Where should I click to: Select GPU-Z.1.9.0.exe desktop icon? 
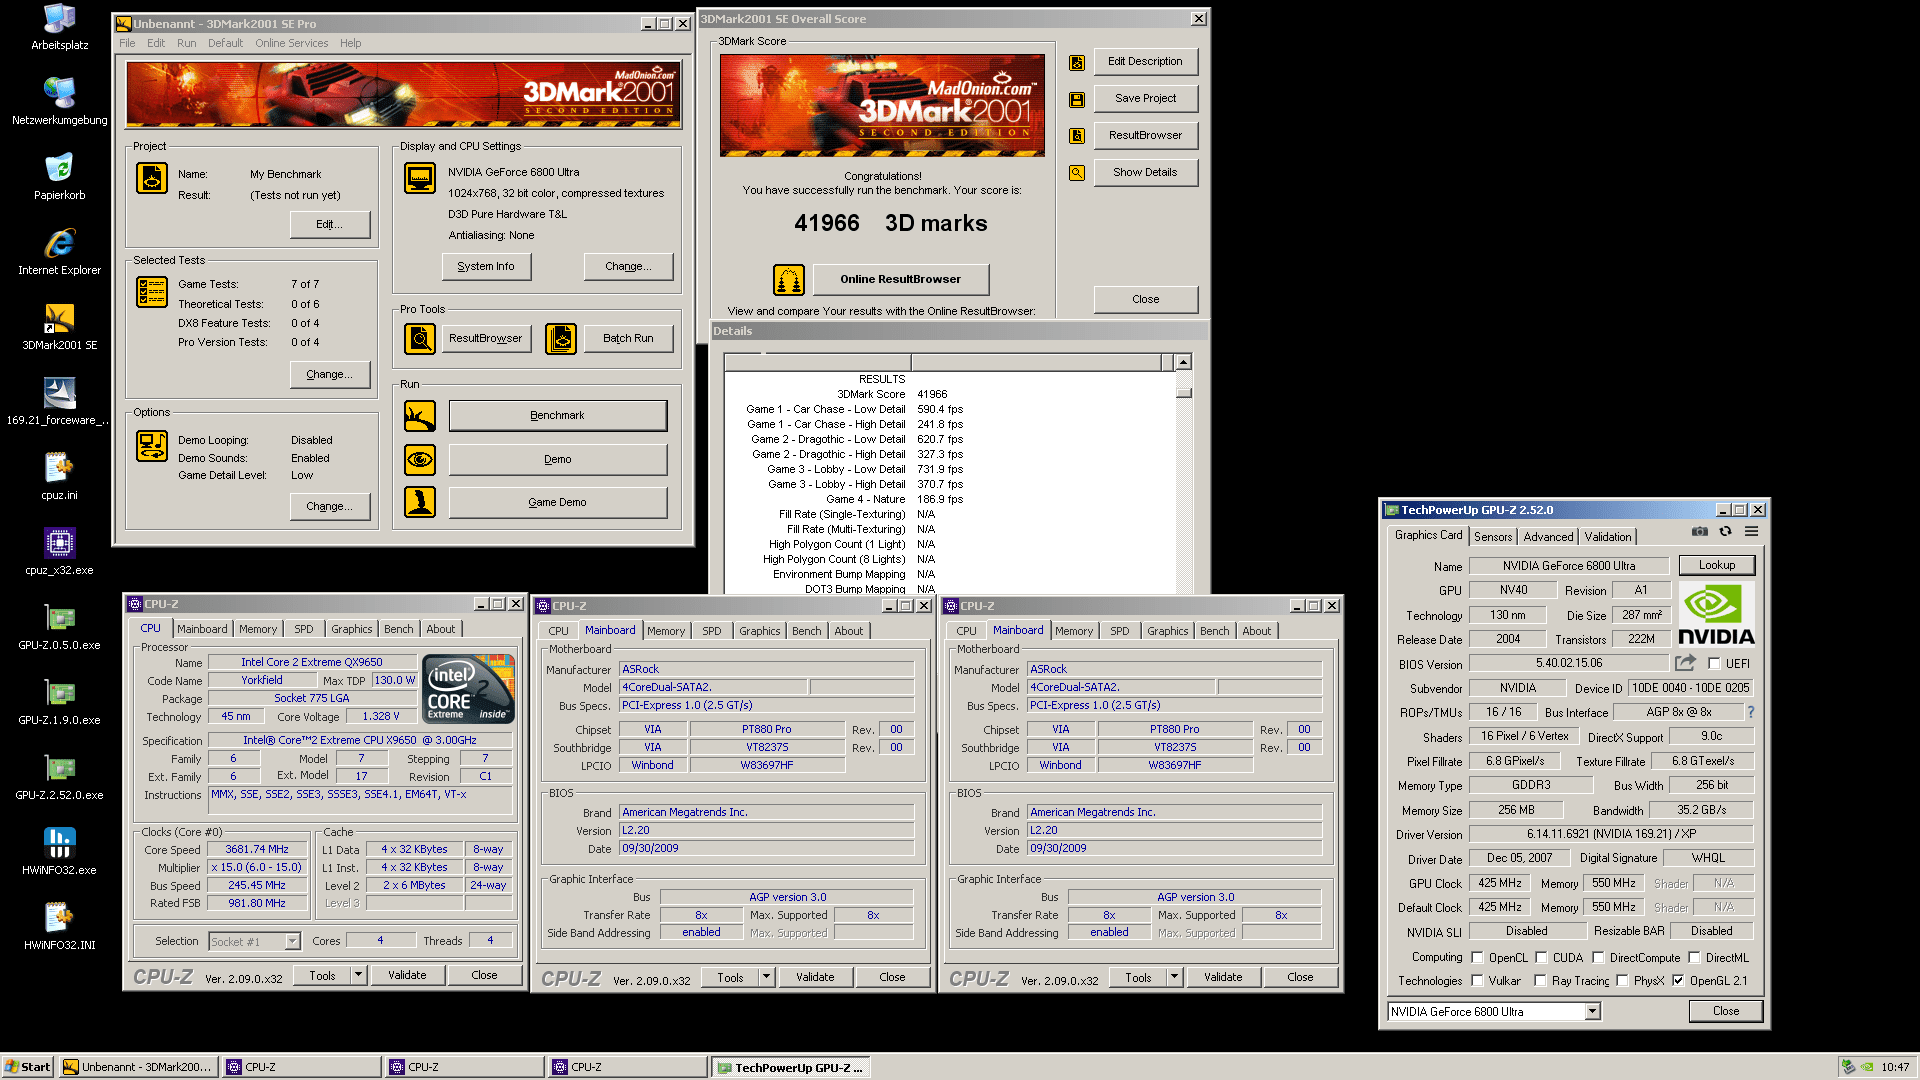point(59,702)
